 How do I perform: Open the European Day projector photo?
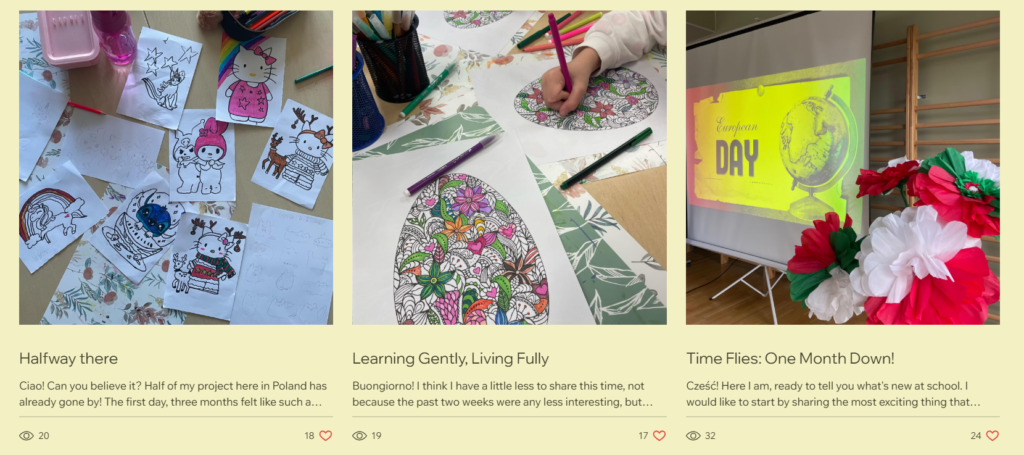842,167
